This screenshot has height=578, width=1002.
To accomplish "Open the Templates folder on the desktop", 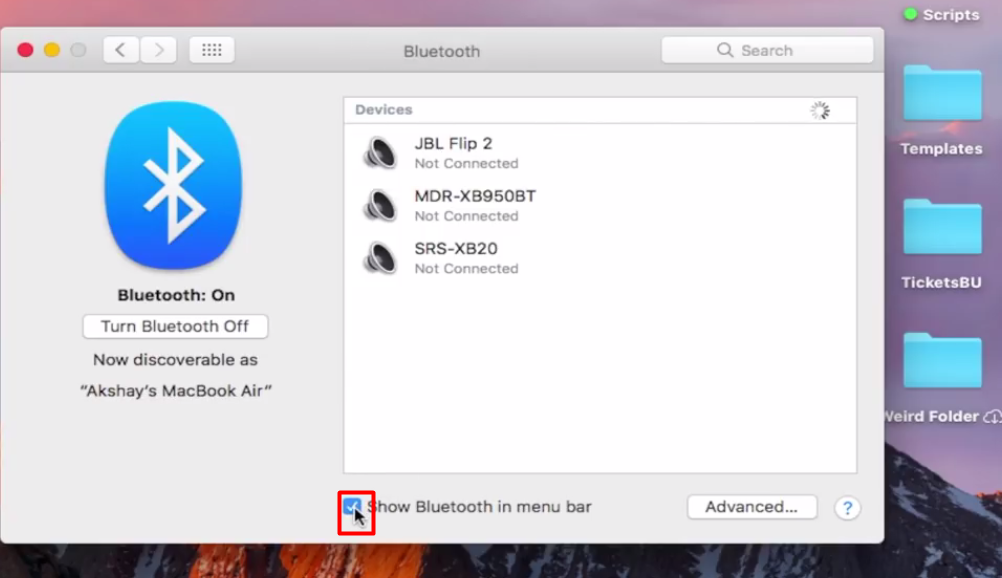I will click(x=942, y=94).
